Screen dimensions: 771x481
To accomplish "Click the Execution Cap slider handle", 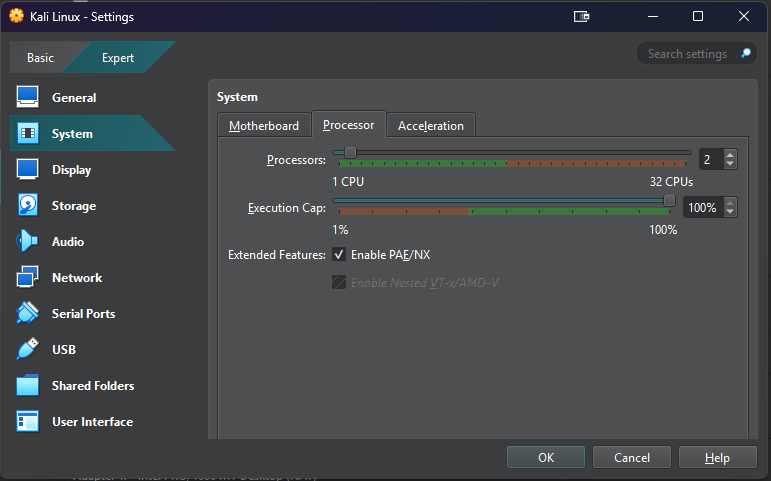I will [669, 200].
